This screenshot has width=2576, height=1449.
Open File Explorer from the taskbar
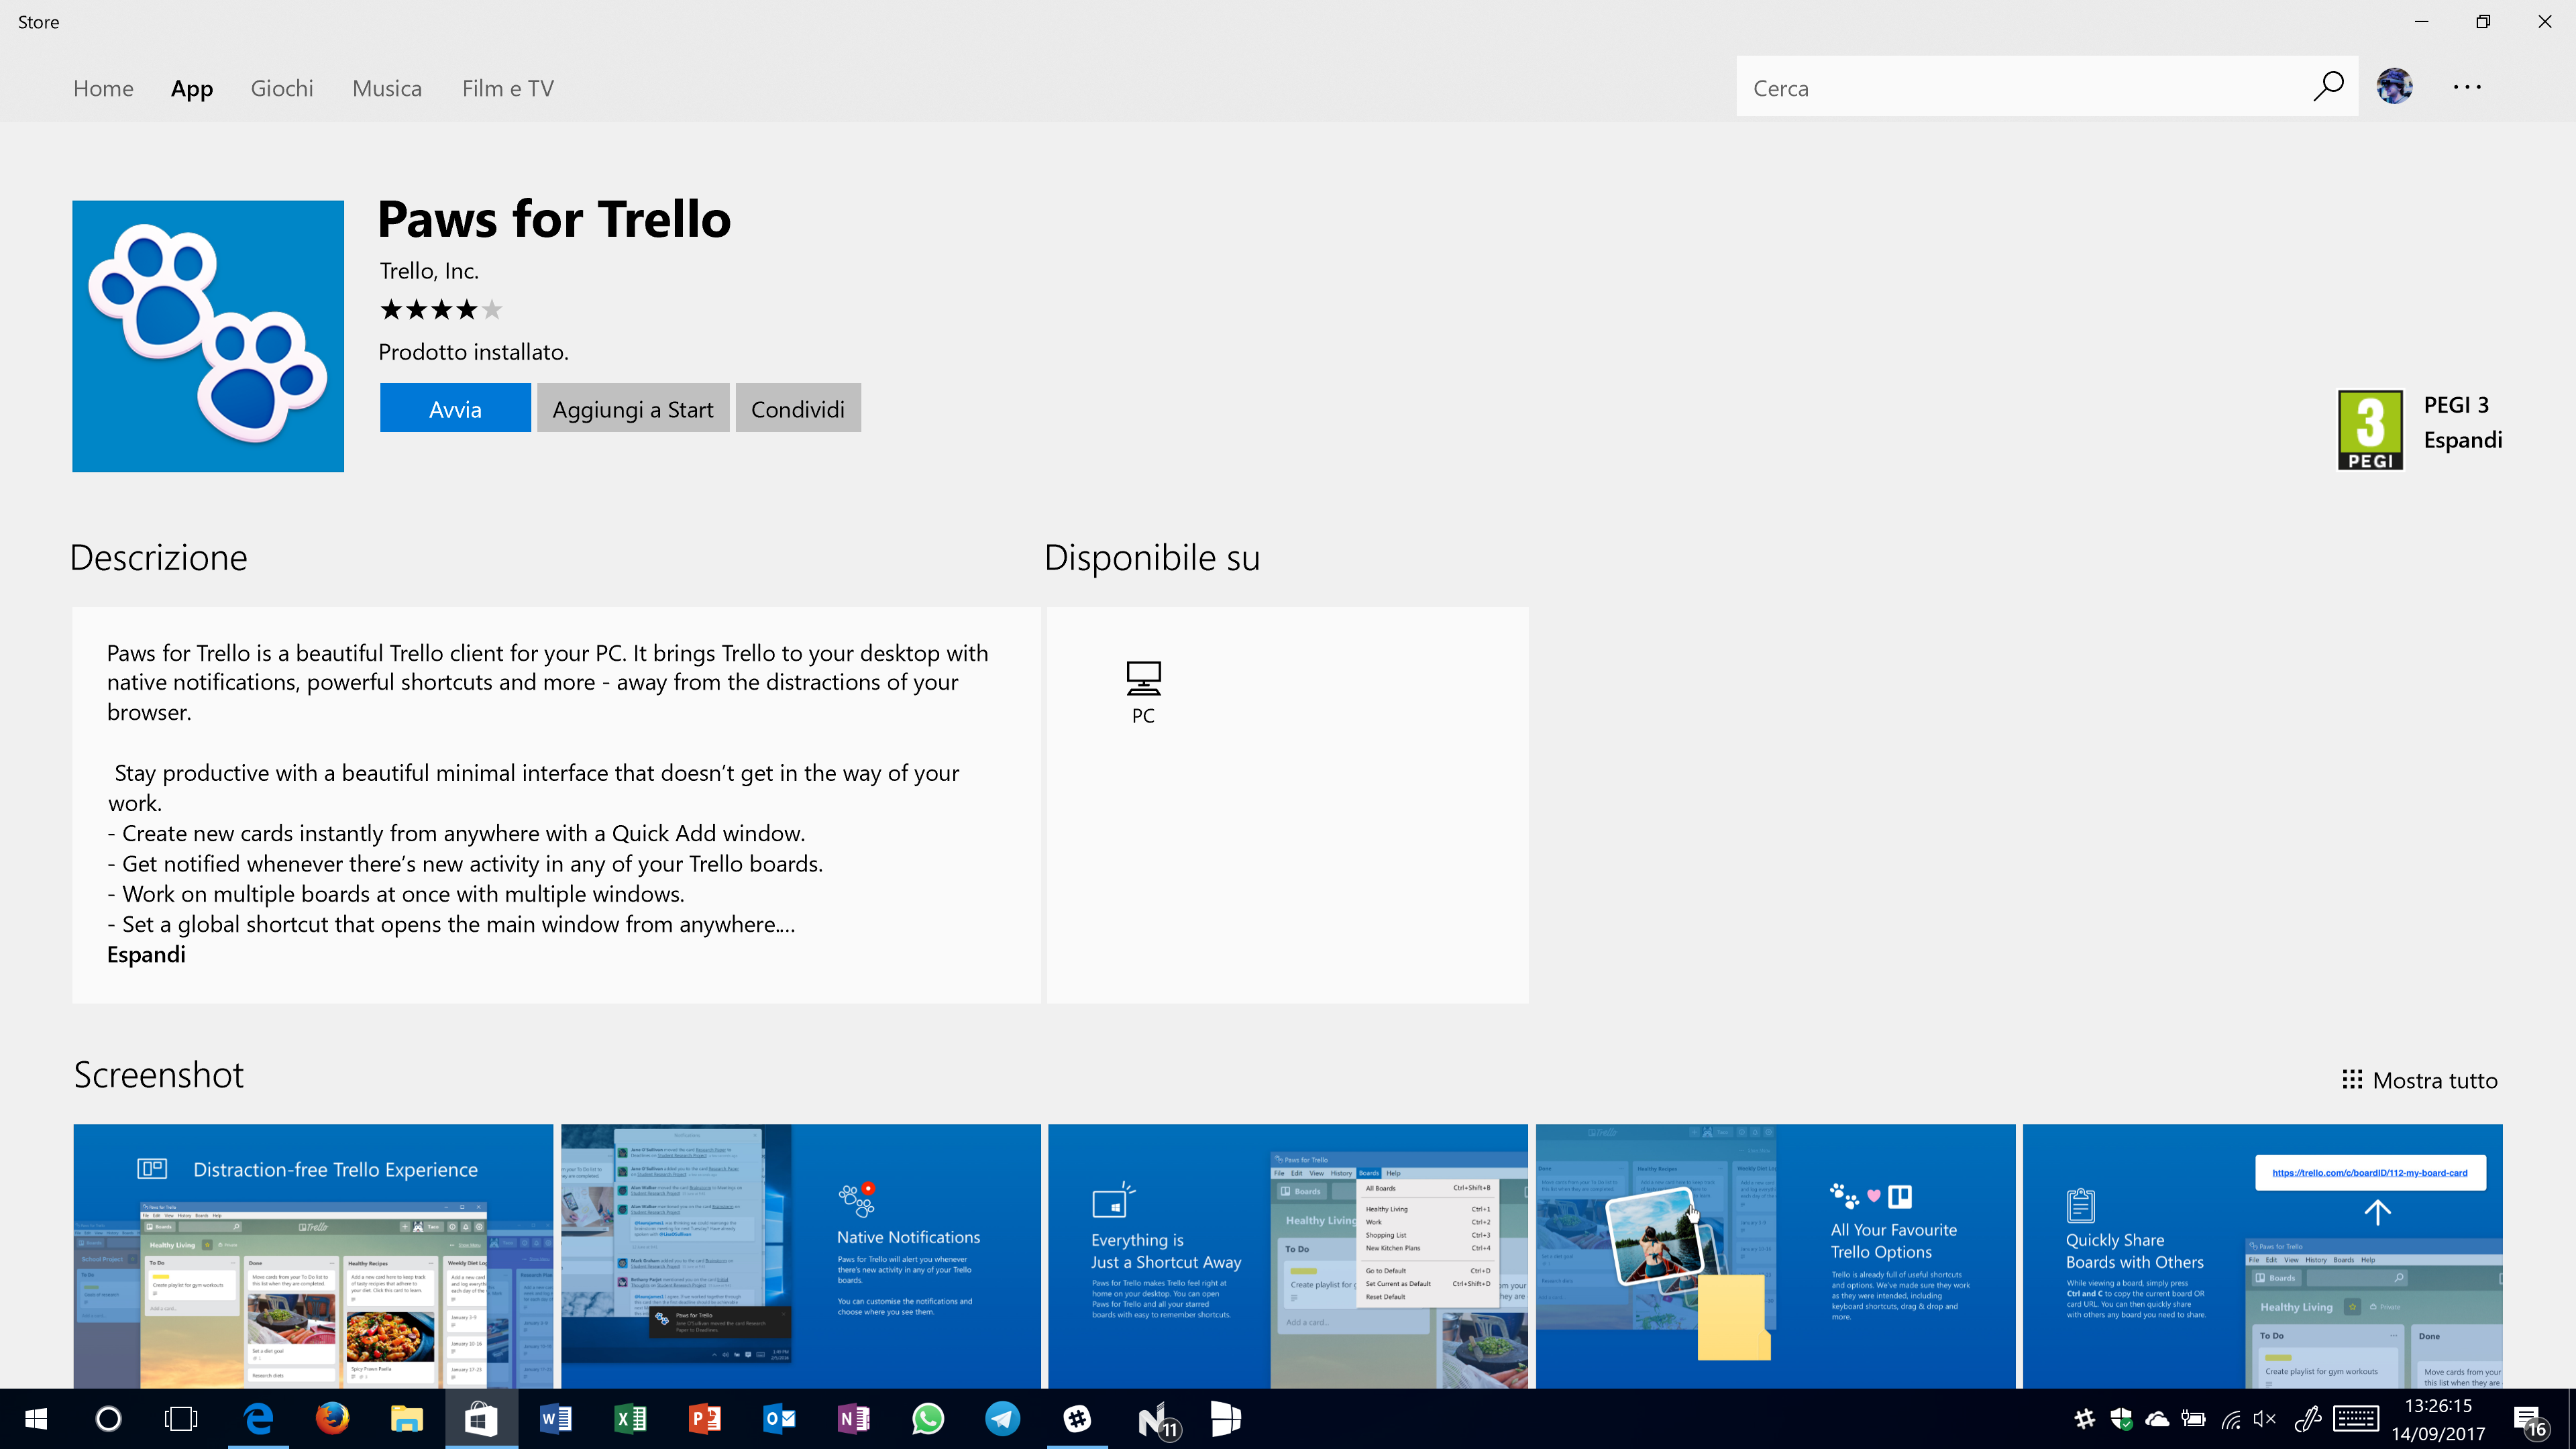tap(406, 1419)
